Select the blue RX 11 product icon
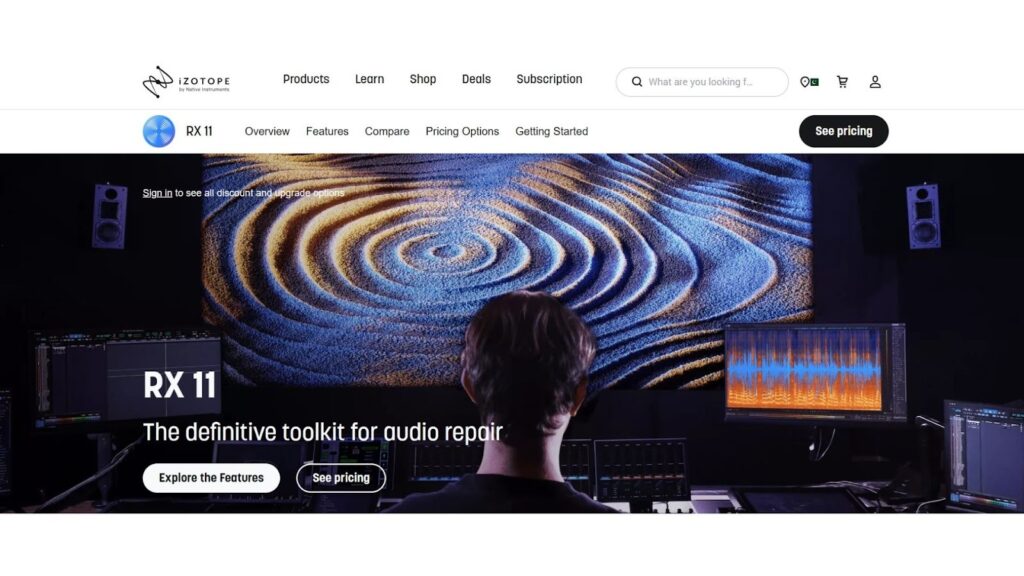The width and height of the screenshot is (1024, 576). pyautogui.click(x=158, y=131)
